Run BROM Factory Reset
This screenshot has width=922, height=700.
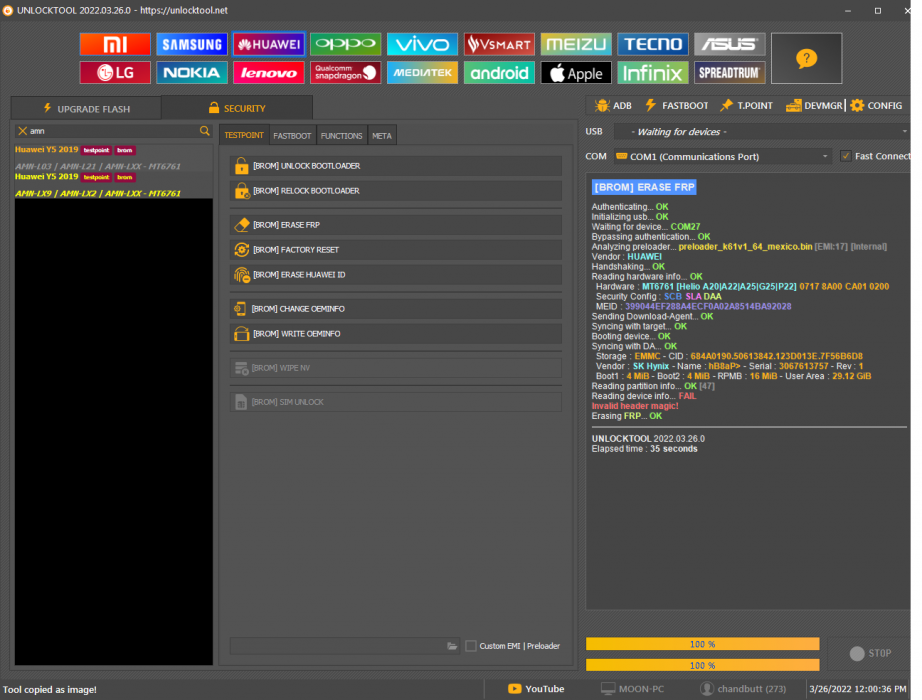(396, 250)
